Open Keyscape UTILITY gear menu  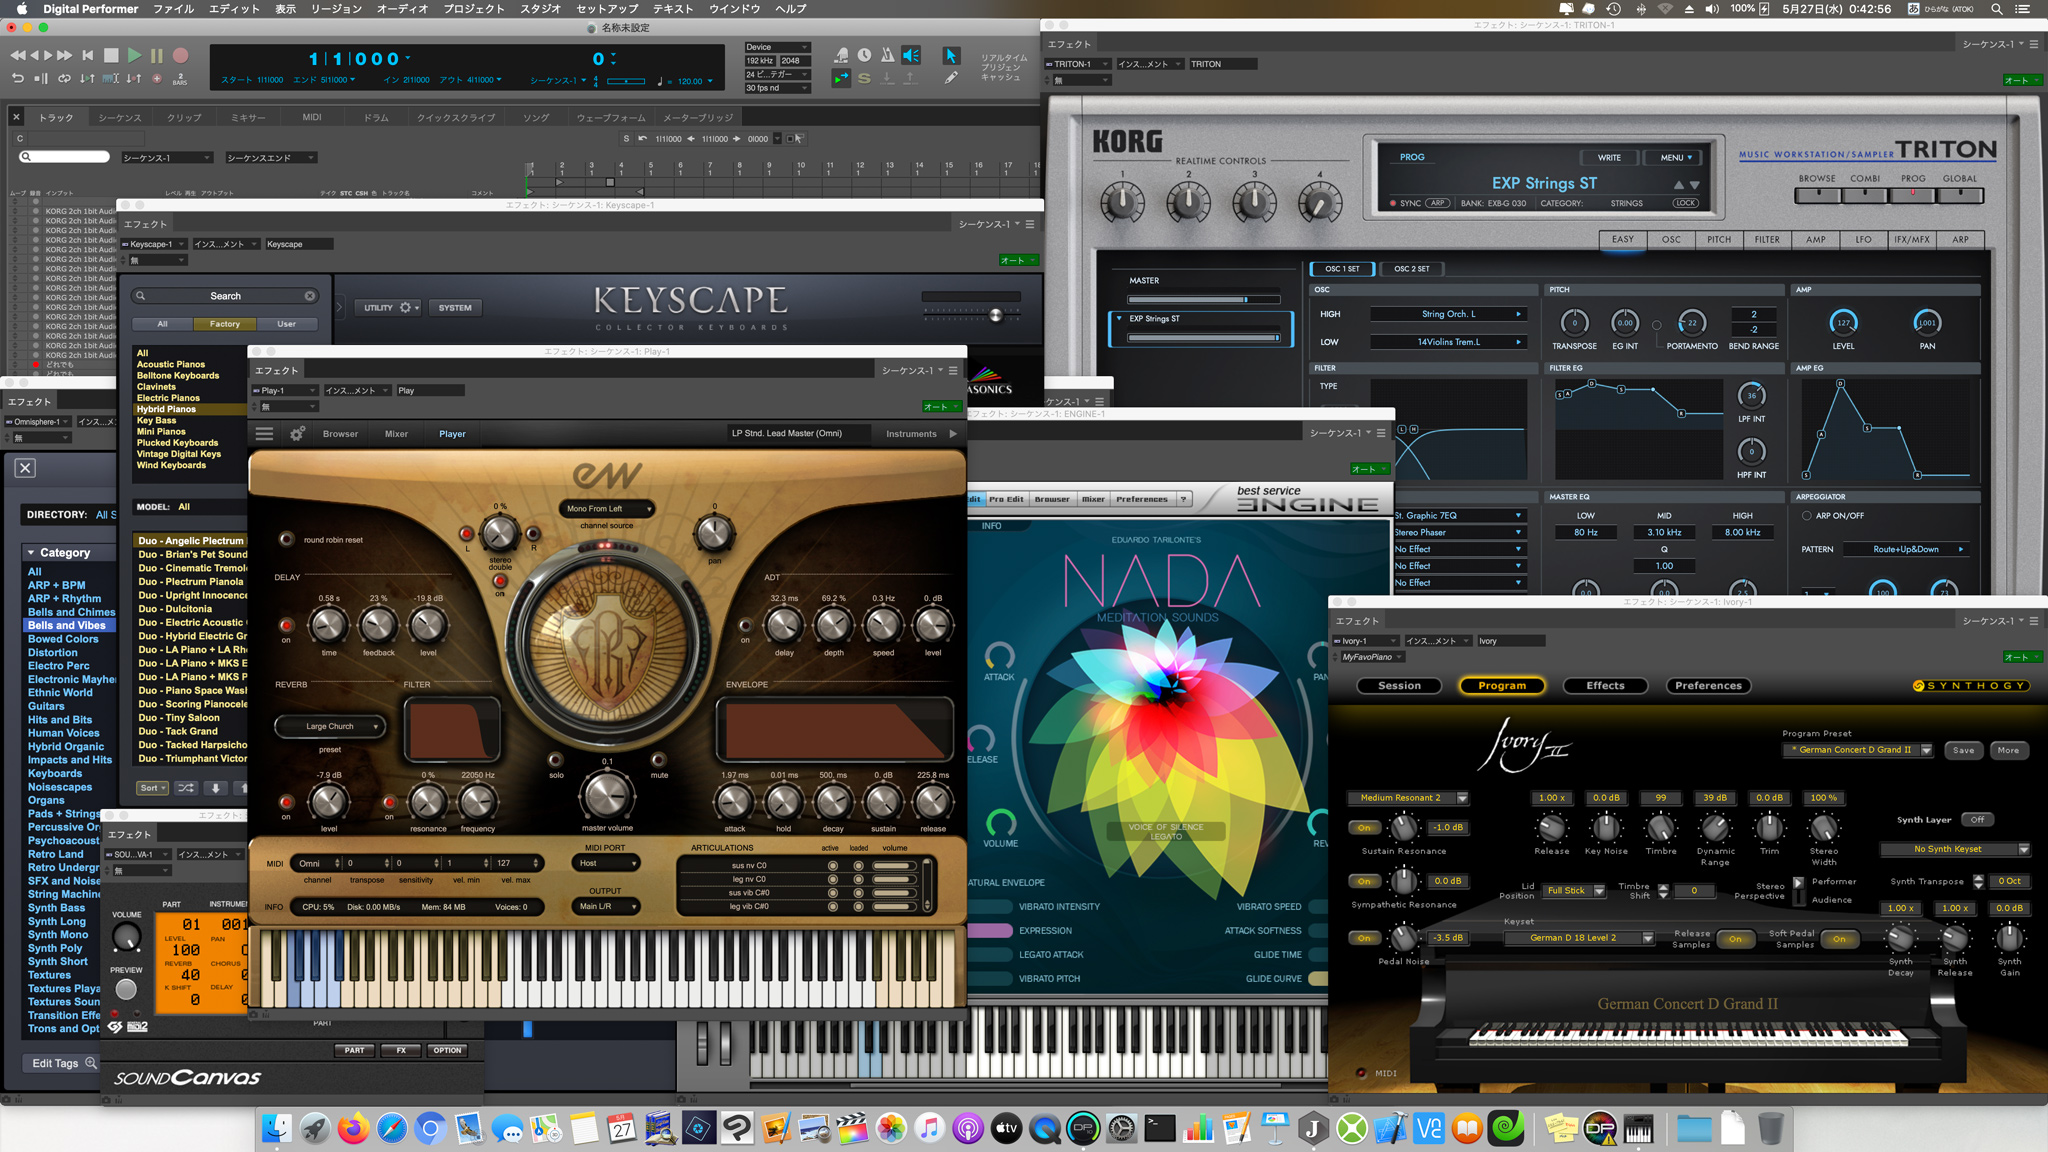pos(405,308)
